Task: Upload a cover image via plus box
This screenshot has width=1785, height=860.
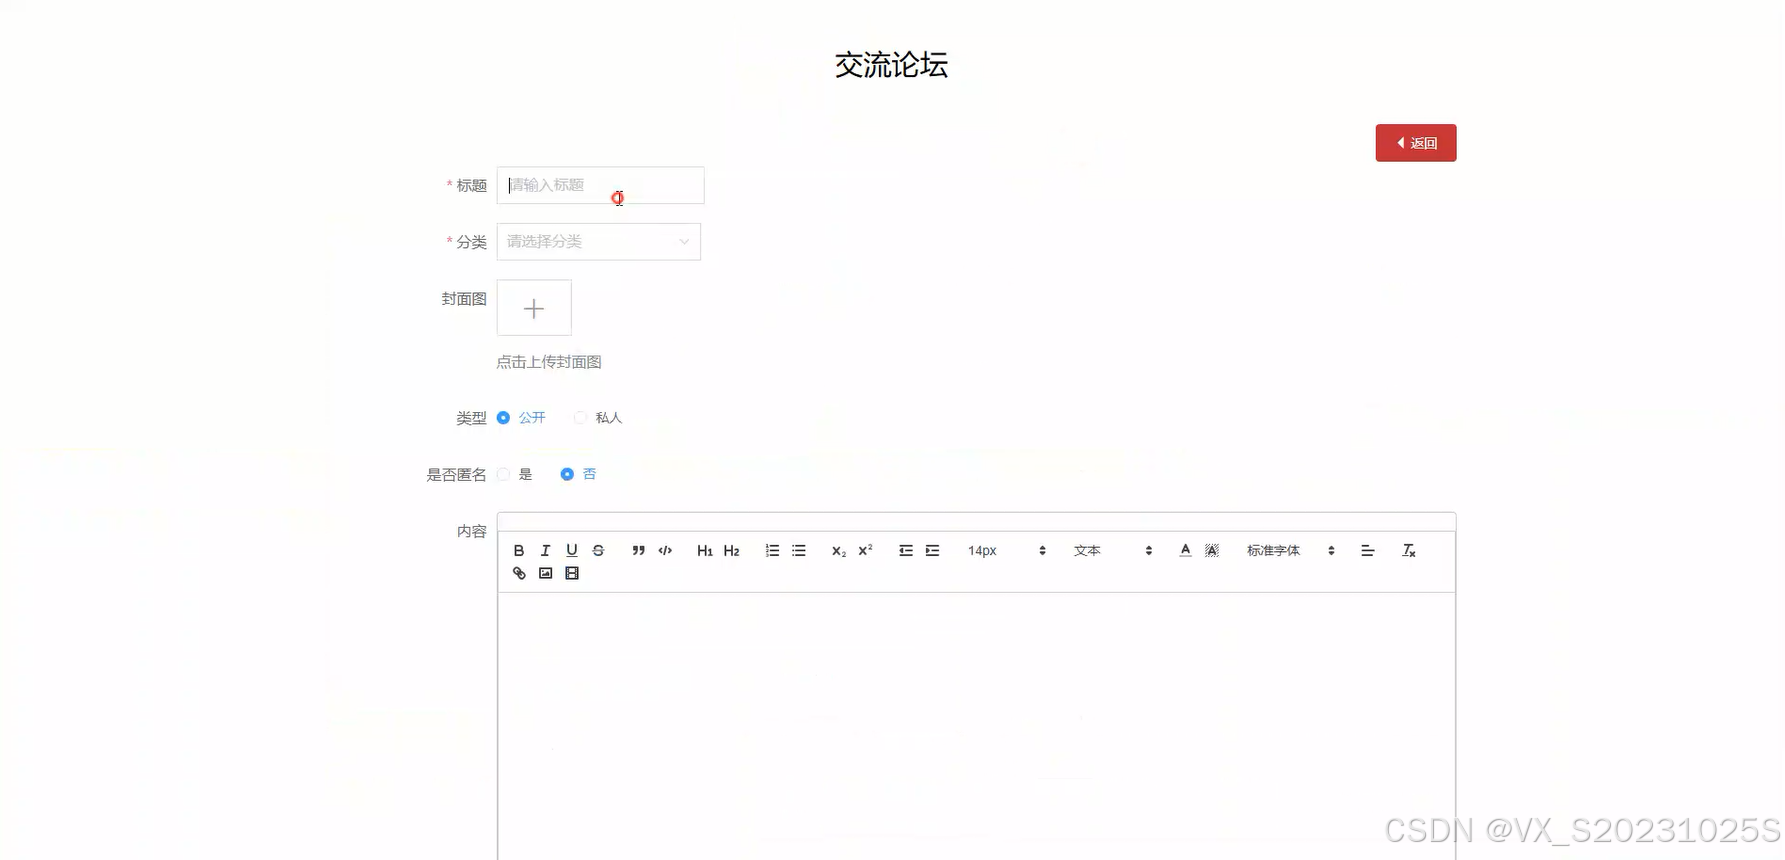Action: tap(534, 308)
